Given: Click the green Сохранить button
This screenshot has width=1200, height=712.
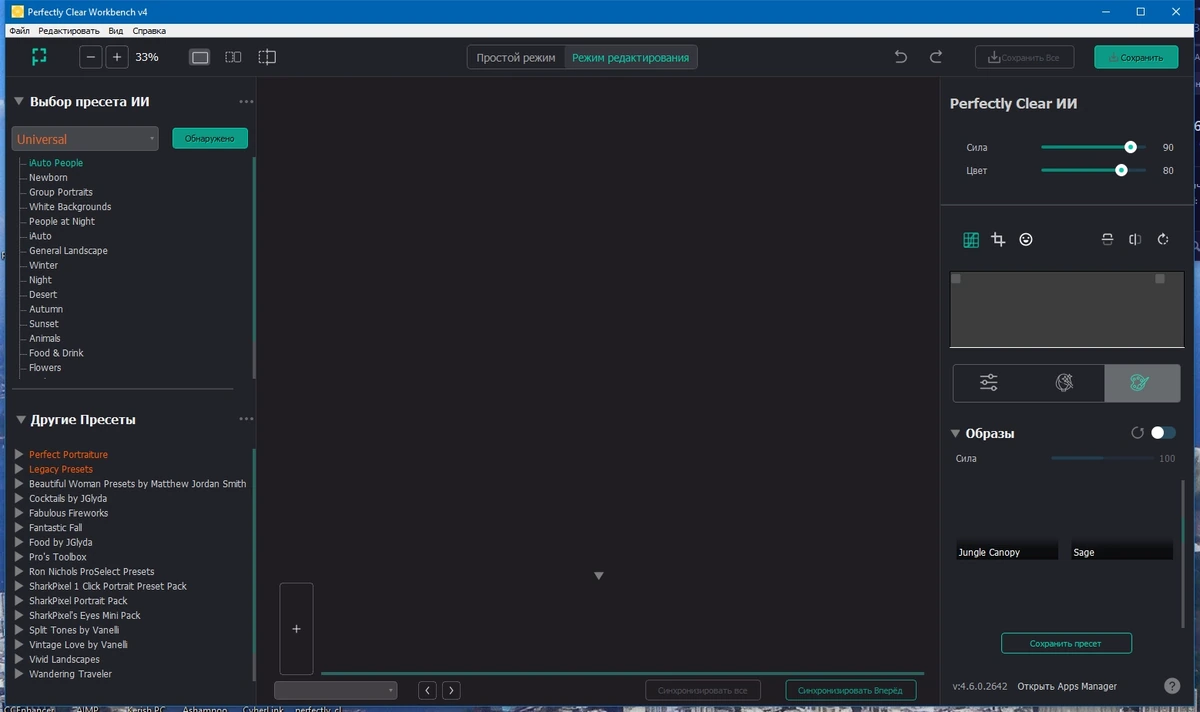Looking at the screenshot, I should click(x=1135, y=57).
